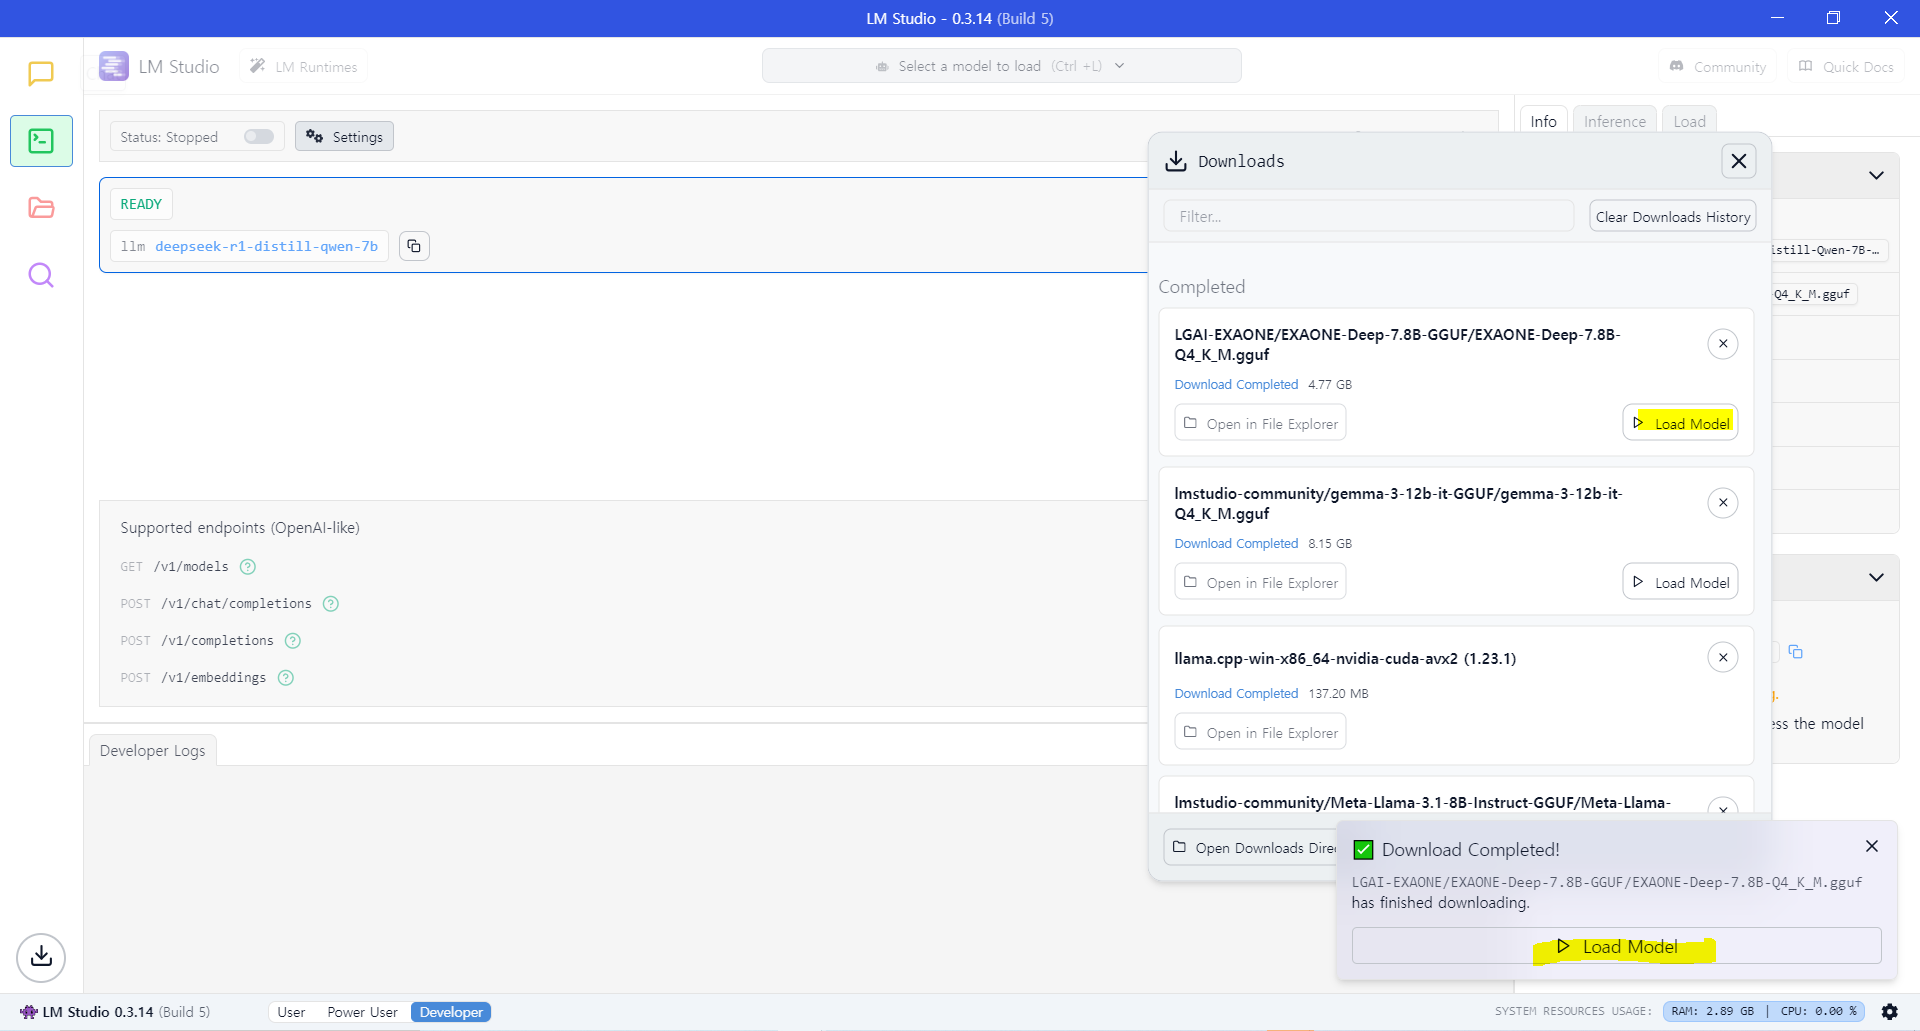Image resolution: width=1920 pixels, height=1031 pixels.
Task: Load Model for gemma-3-12b-it
Action: pyautogui.click(x=1680, y=582)
